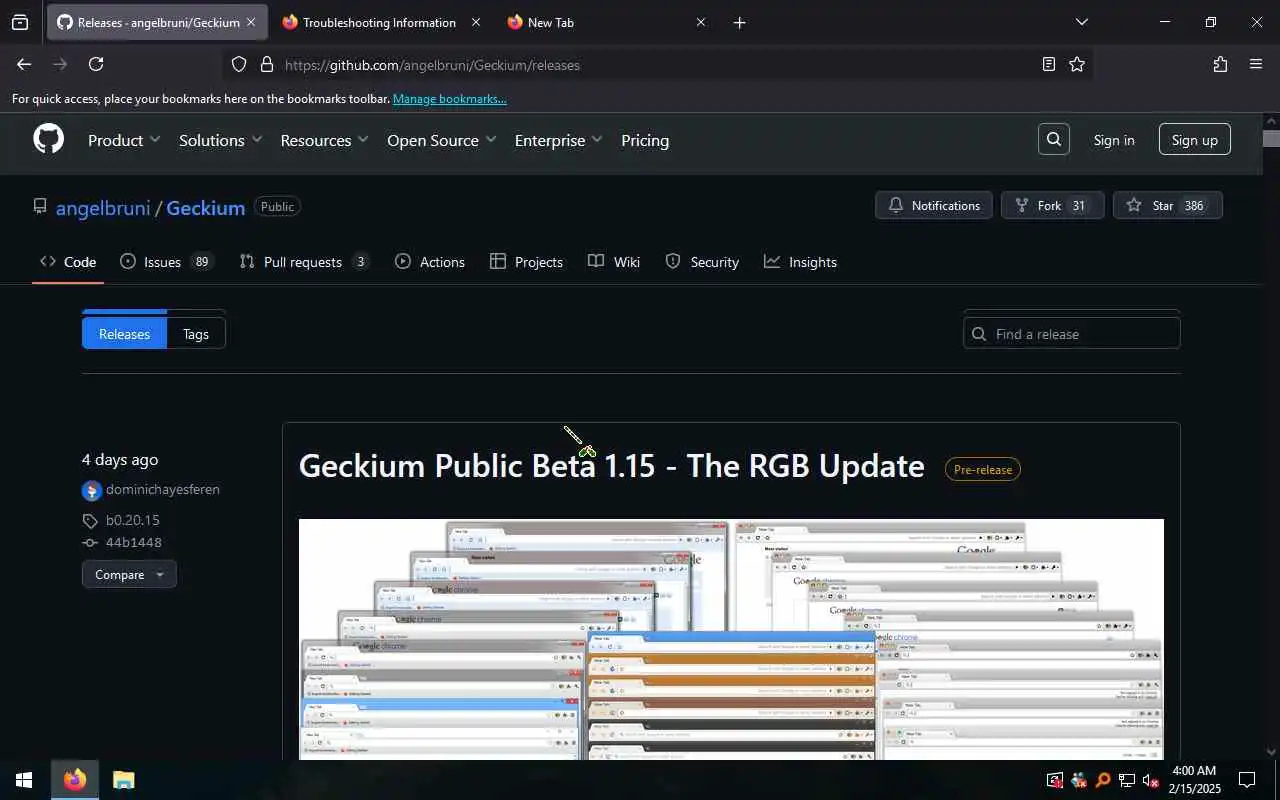Select the Releases browser tab
This screenshot has width=1280, height=800.
[x=157, y=22]
